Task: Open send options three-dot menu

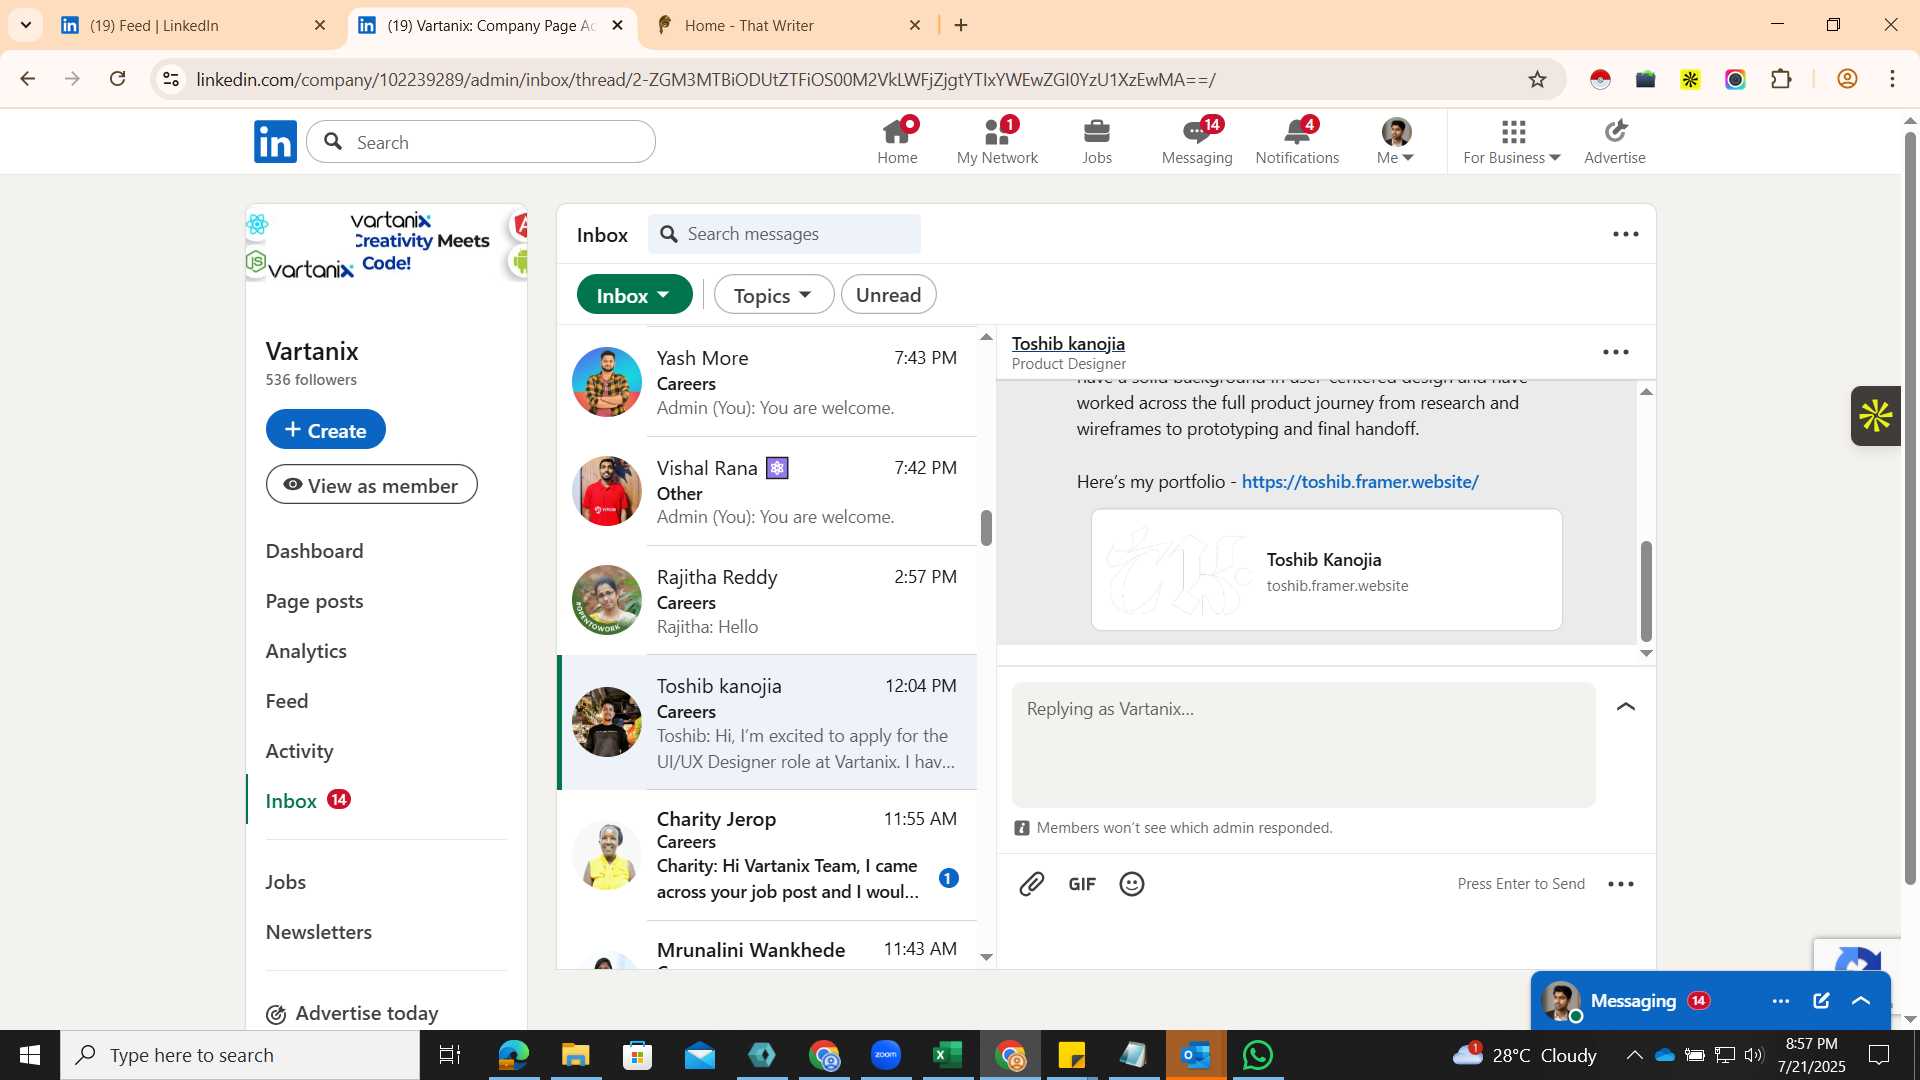Action: pos(1621,884)
